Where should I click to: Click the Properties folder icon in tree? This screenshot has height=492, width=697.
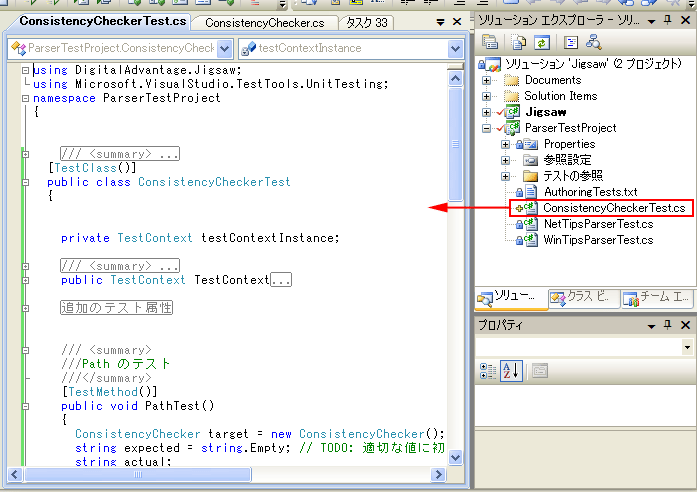coord(530,144)
